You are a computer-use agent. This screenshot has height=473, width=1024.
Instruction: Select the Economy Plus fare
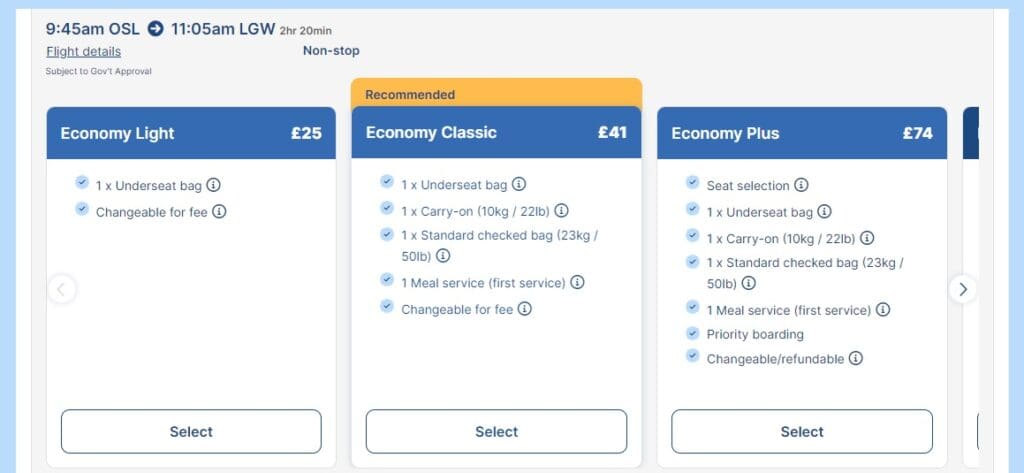click(801, 432)
